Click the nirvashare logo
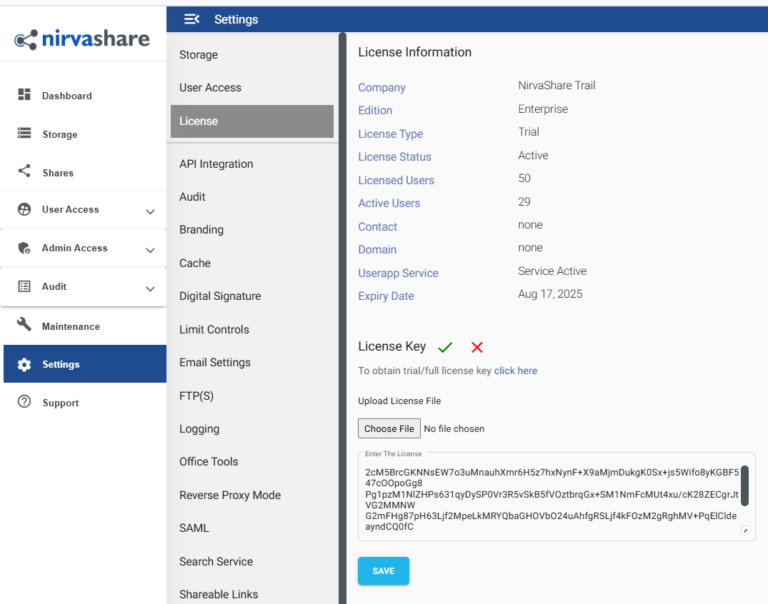The width and height of the screenshot is (768, 604). pos(82,39)
